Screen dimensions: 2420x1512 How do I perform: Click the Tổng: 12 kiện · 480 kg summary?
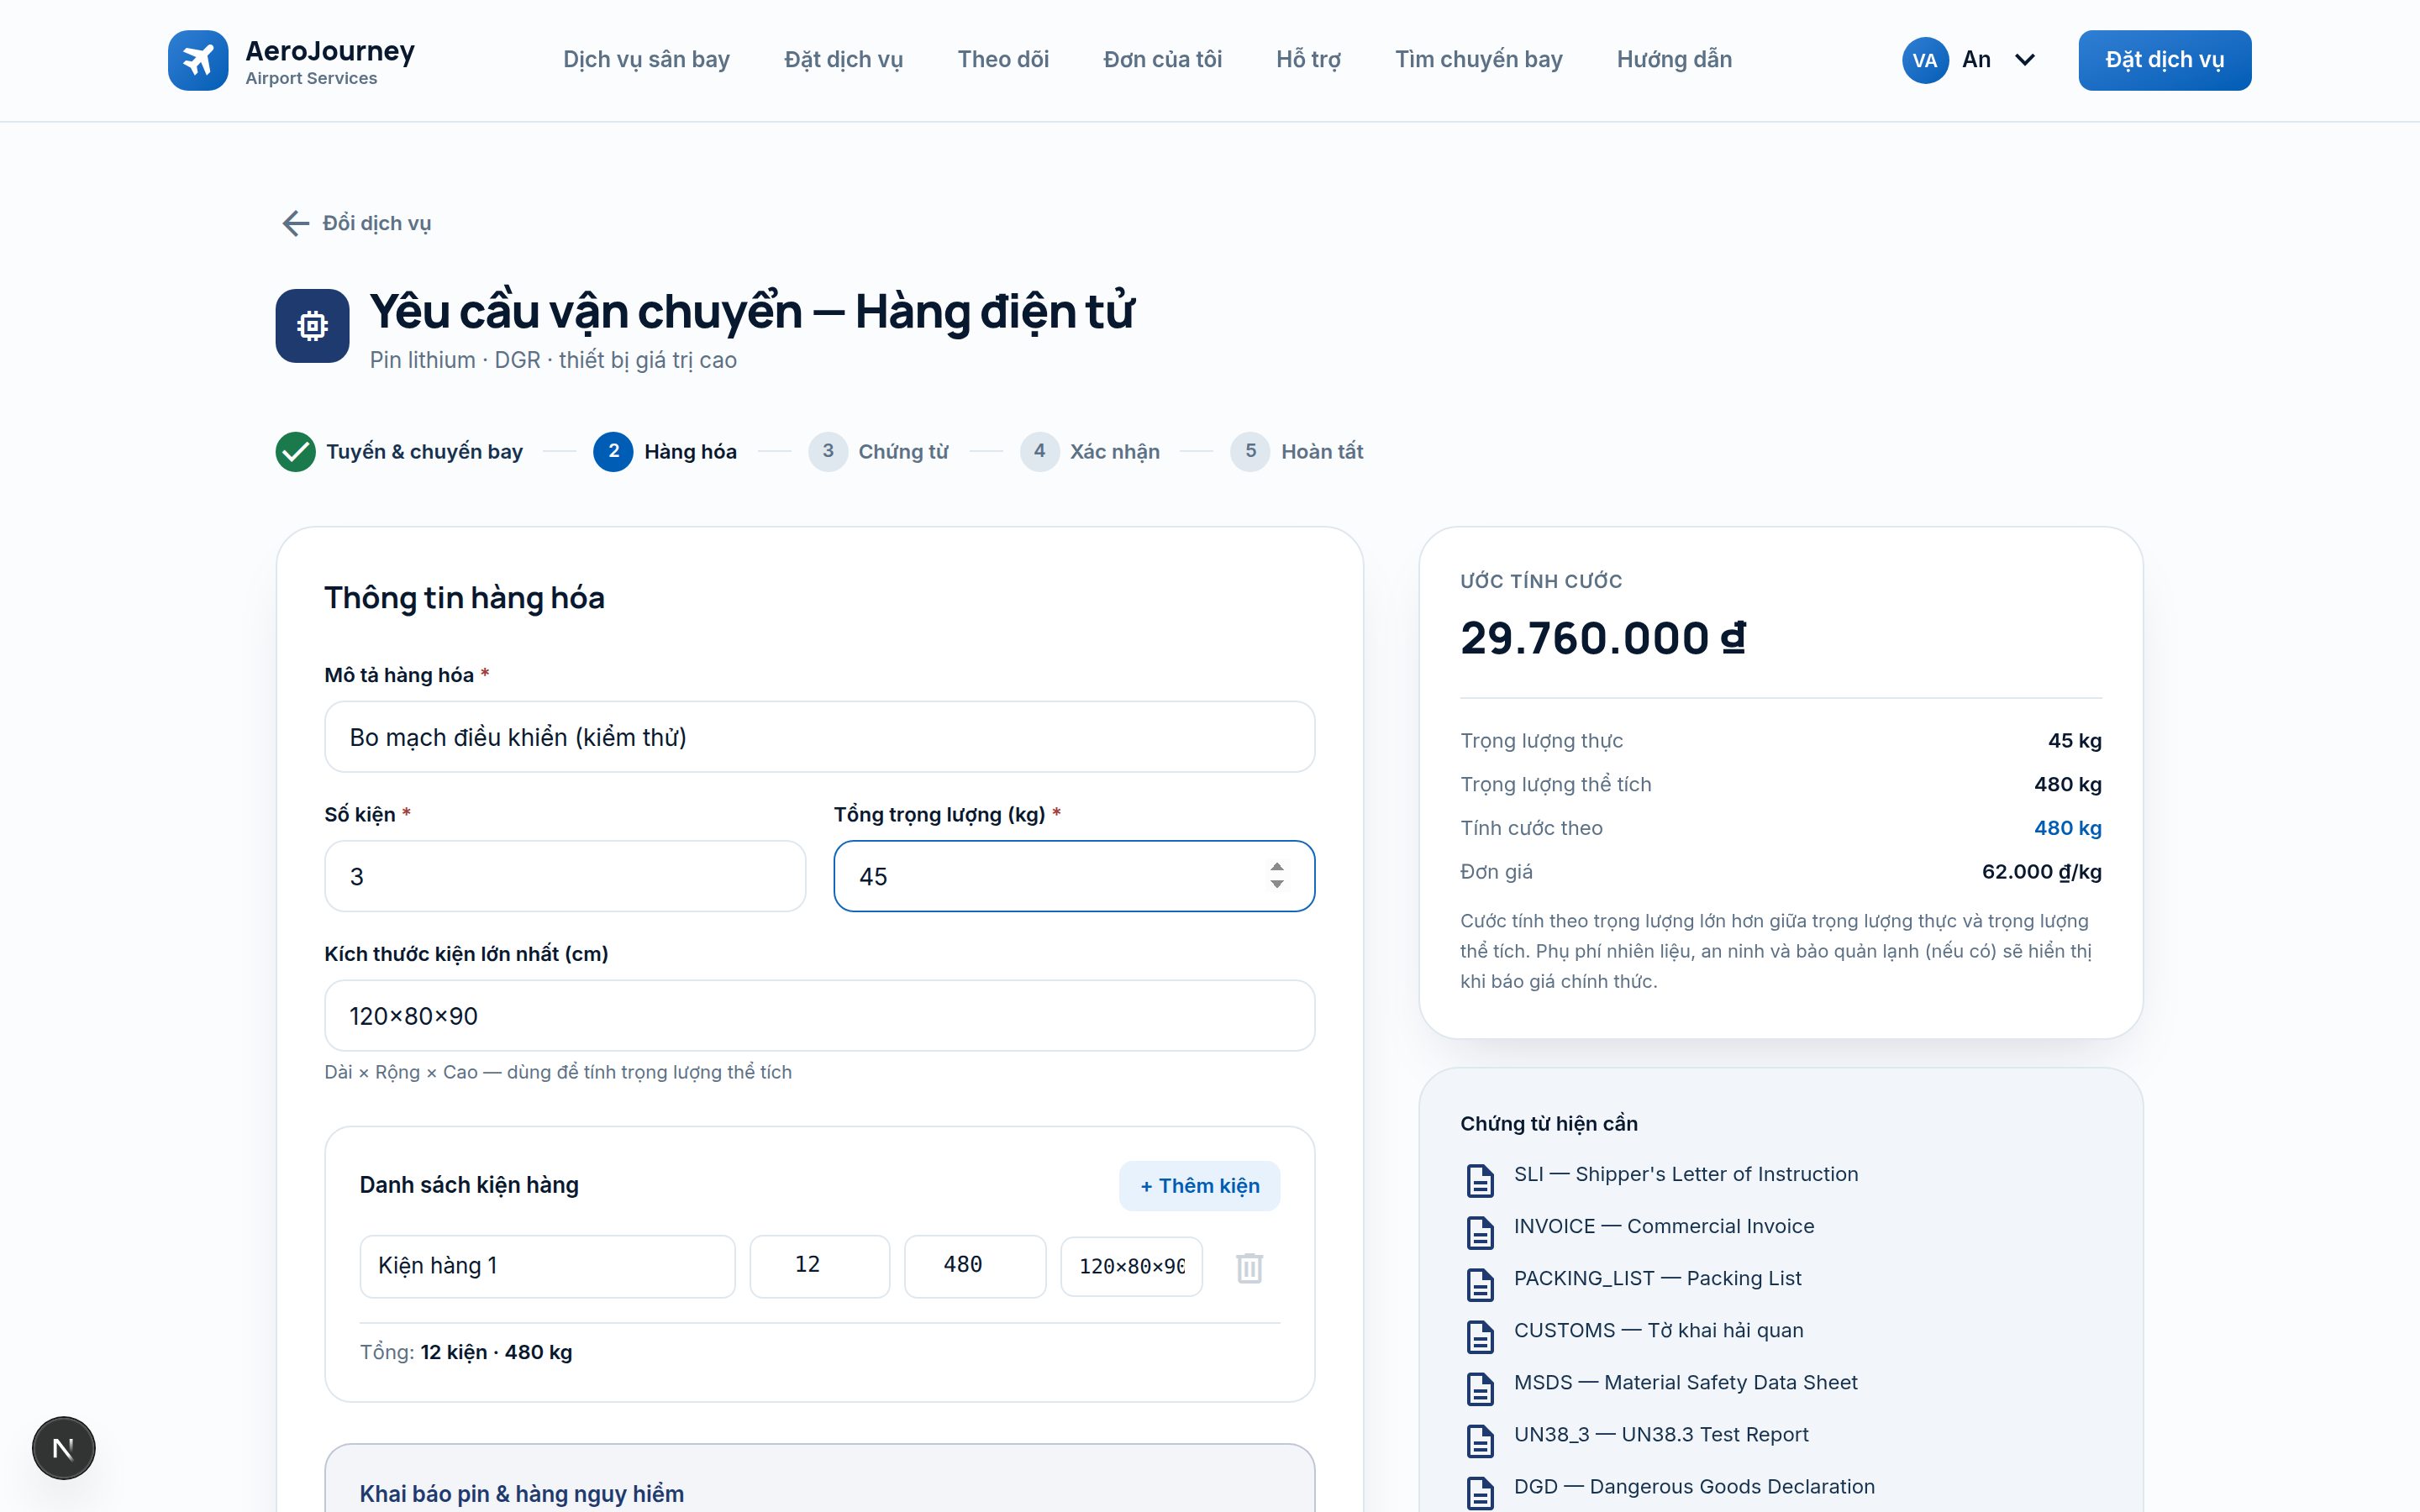(466, 1352)
